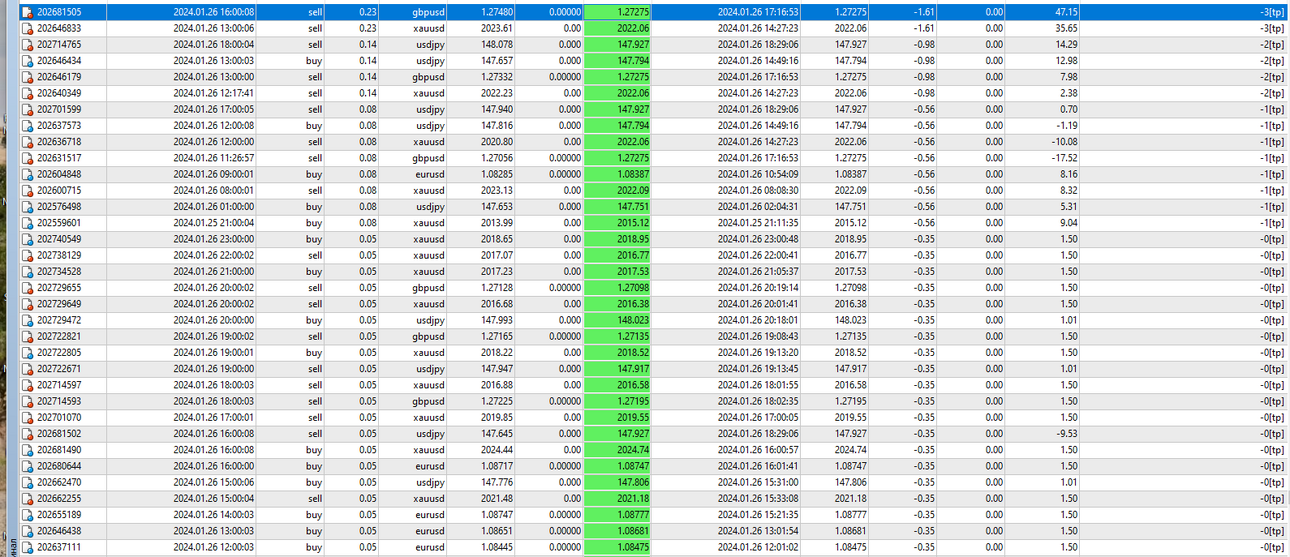Pick the trade icon for order 202637573
This screenshot has height=557, width=1290.
[x=27, y=126]
